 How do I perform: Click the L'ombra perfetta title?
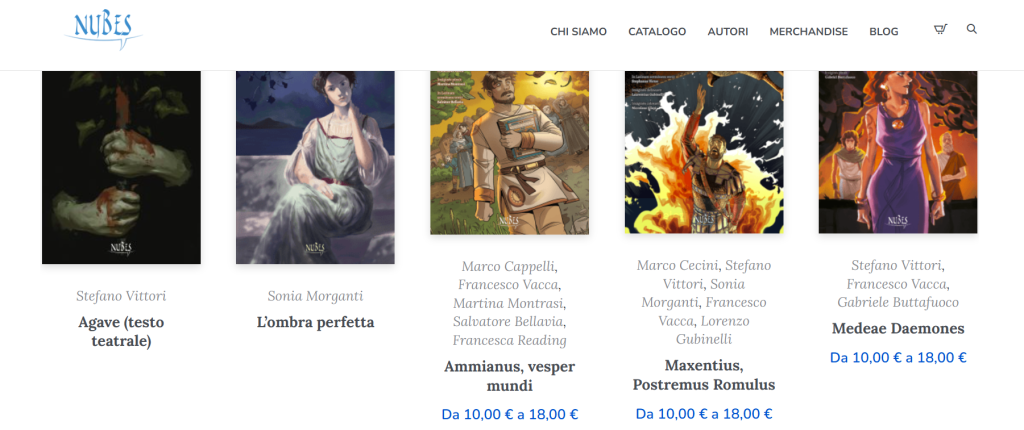[315, 322]
